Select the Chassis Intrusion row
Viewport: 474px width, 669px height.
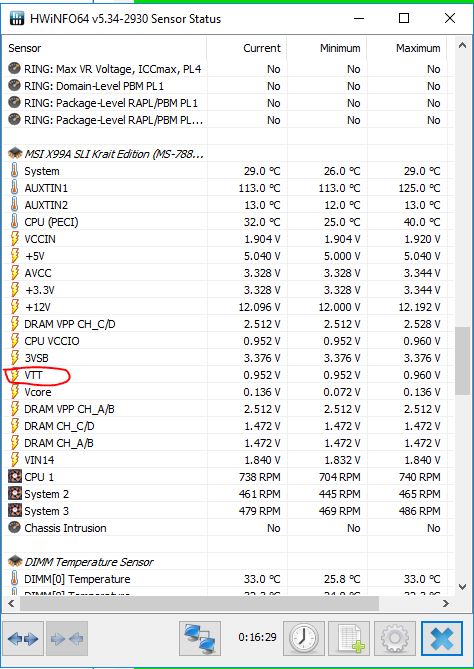click(225, 528)
